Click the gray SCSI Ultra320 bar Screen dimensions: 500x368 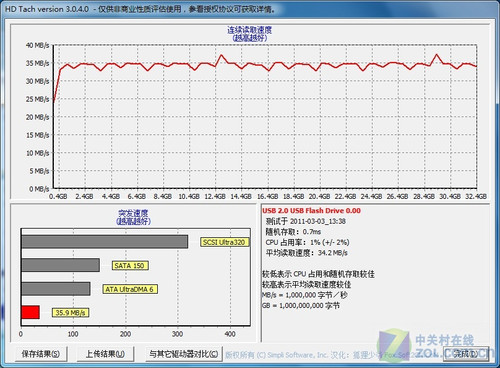pyautogui.click(x=104, y=242)
